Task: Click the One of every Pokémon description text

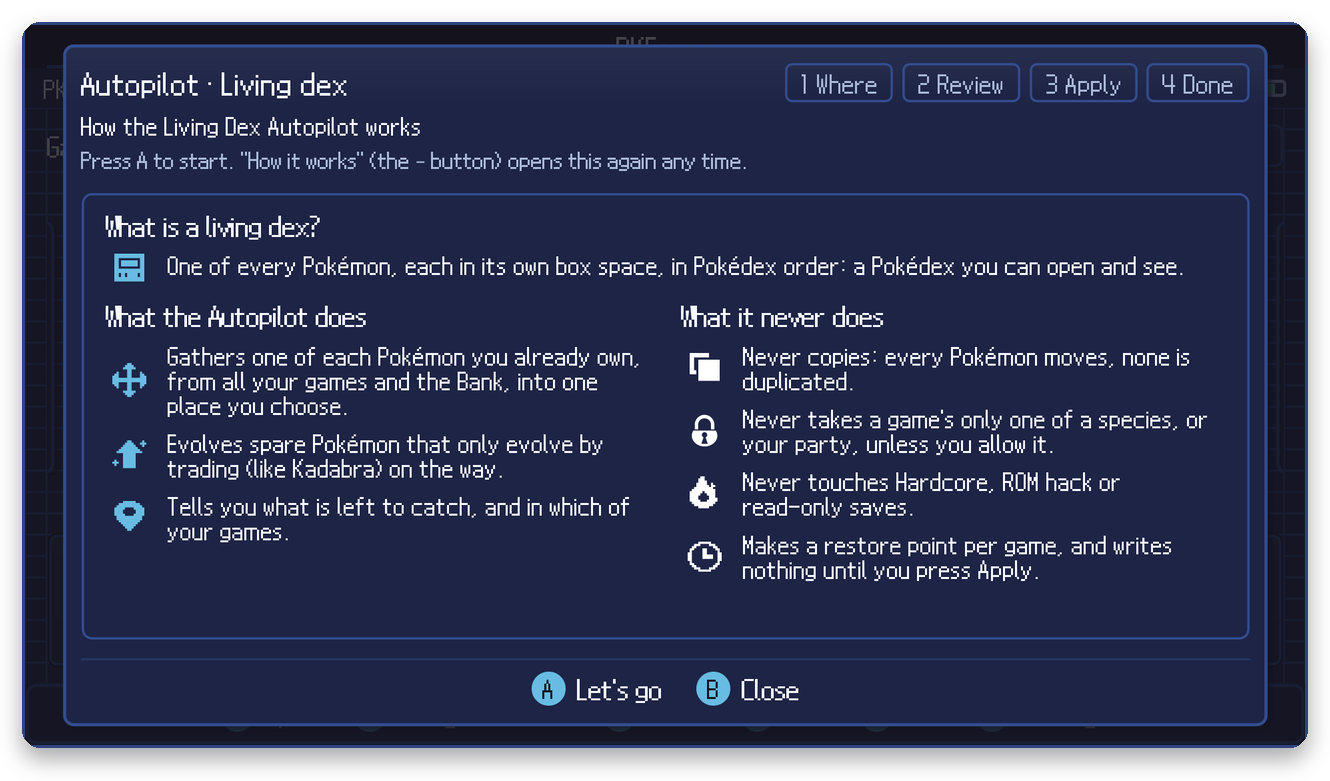Action: pos(675,268)
